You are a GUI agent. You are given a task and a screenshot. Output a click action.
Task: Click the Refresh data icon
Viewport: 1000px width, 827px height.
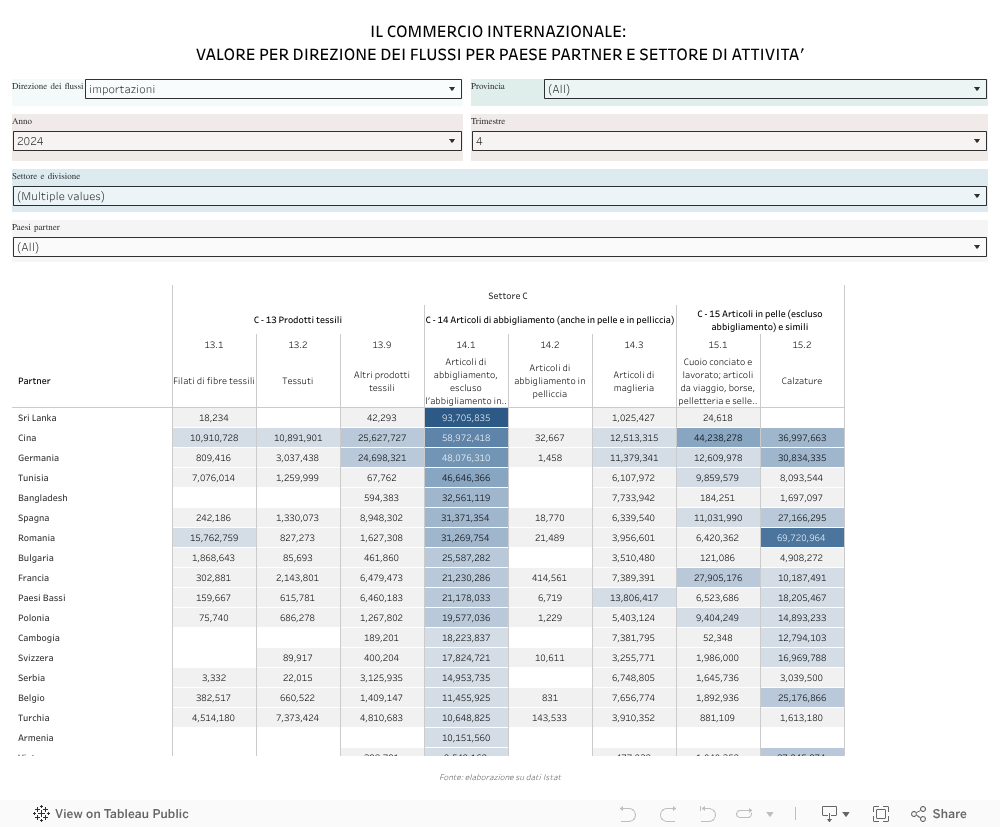coord(747,814)
